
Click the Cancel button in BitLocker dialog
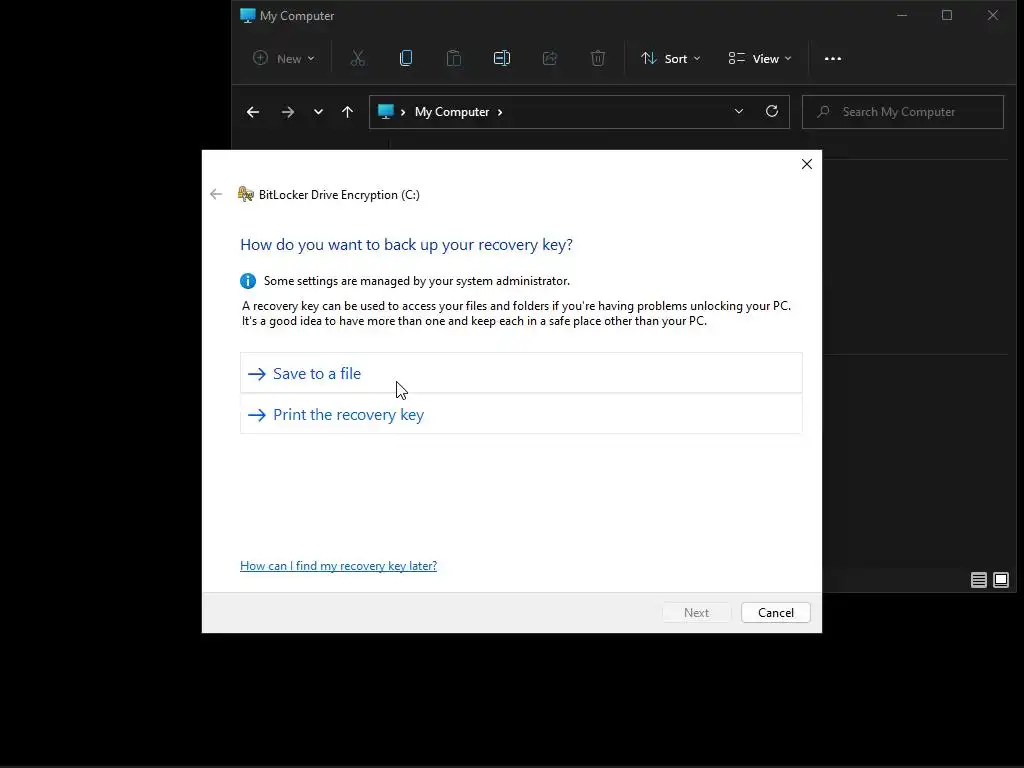click(x=775, y=613)
